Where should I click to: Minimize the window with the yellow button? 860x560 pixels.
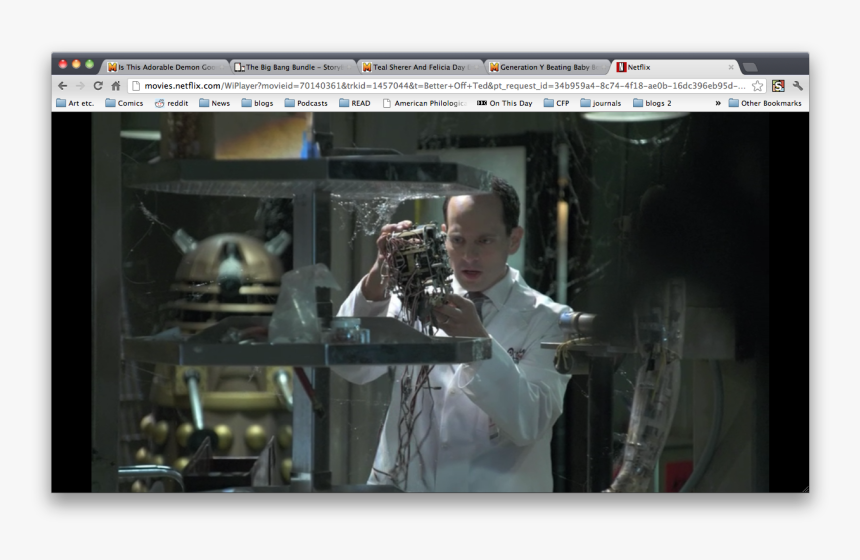(76, 64)
